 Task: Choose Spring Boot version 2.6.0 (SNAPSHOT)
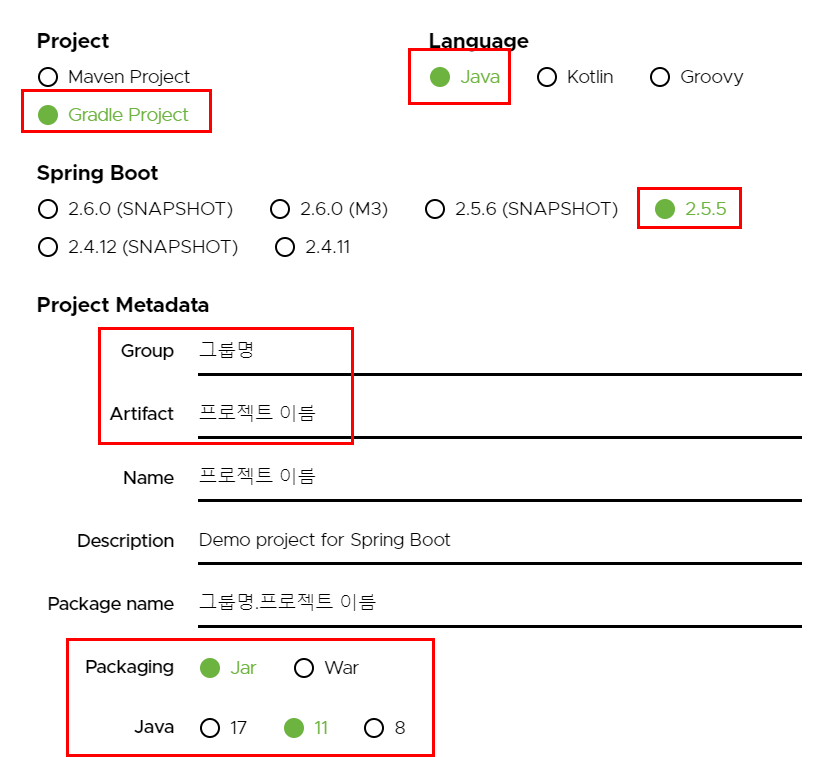click(x=47, y=209)
